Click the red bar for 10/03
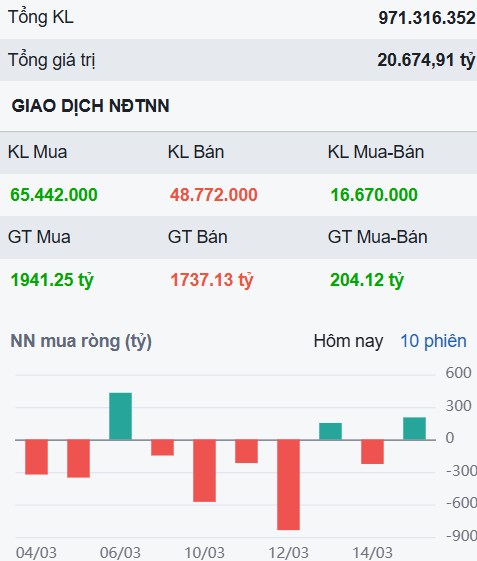The image size is (477, 561). (x=205, y=470)
